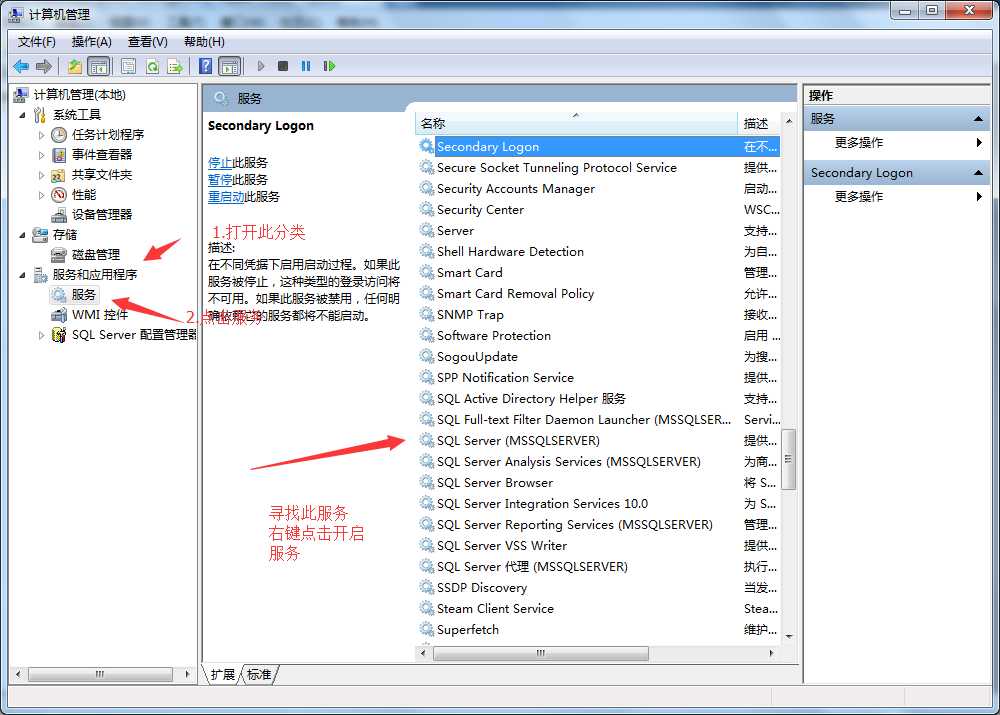Expand the 性能 tree node

41,195
